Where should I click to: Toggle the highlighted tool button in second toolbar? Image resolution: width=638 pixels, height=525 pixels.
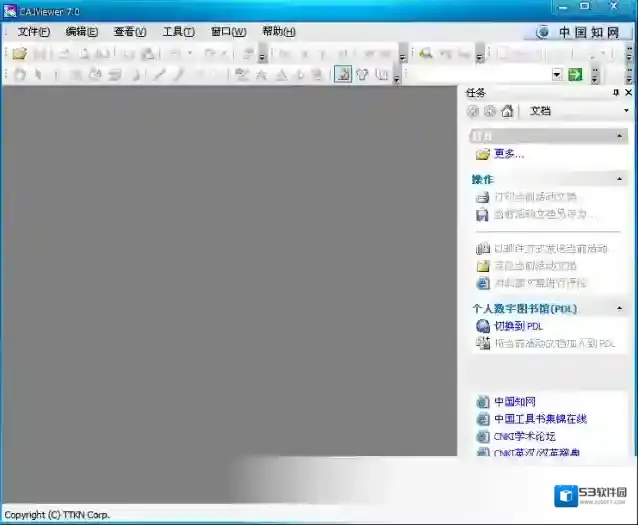click(x=343, y=75)
